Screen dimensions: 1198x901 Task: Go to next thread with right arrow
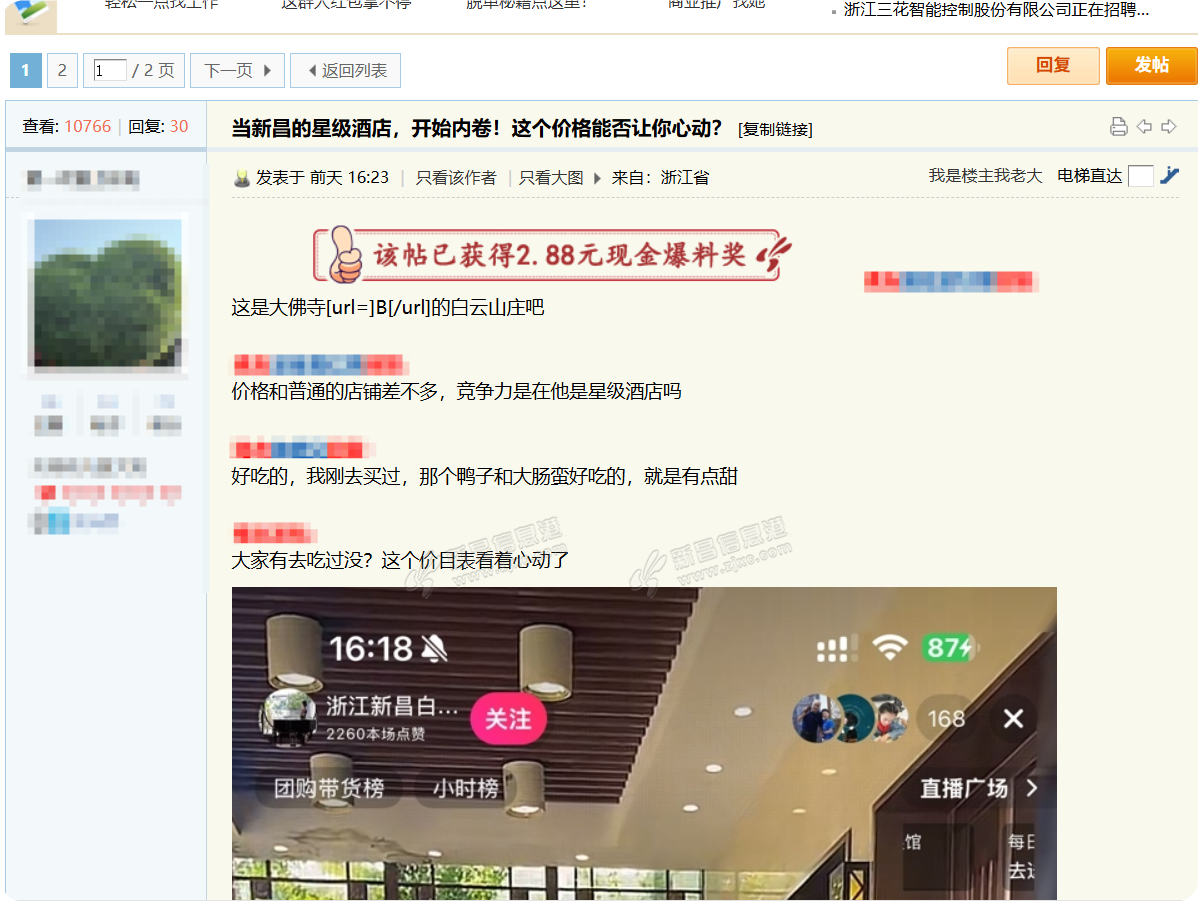(x=1168, y=127)
